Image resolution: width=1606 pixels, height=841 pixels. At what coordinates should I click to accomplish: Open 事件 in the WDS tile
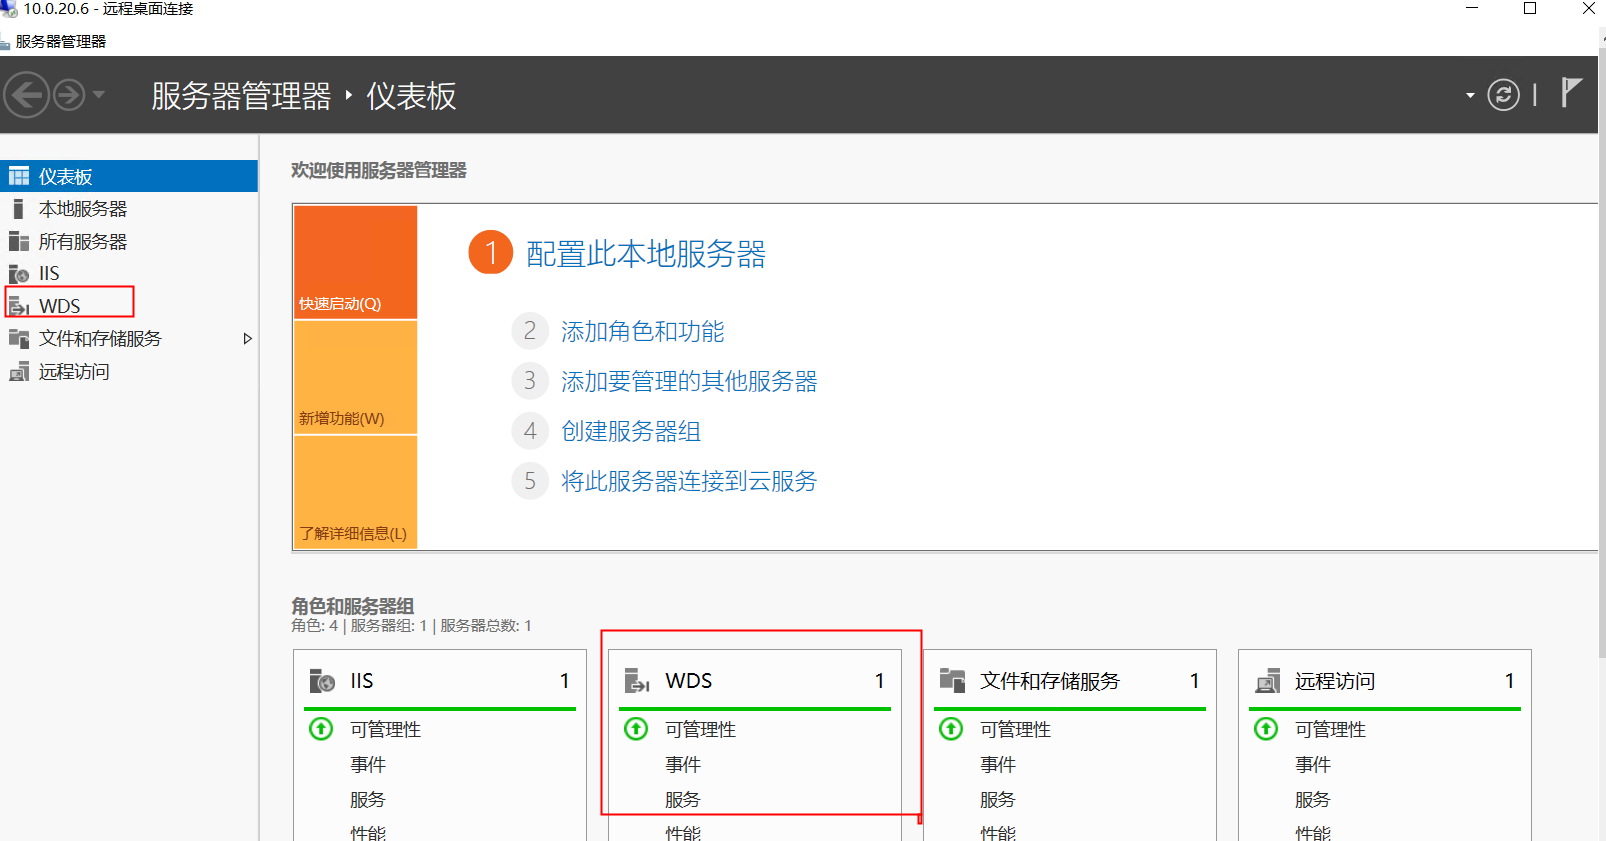(683, 765)
